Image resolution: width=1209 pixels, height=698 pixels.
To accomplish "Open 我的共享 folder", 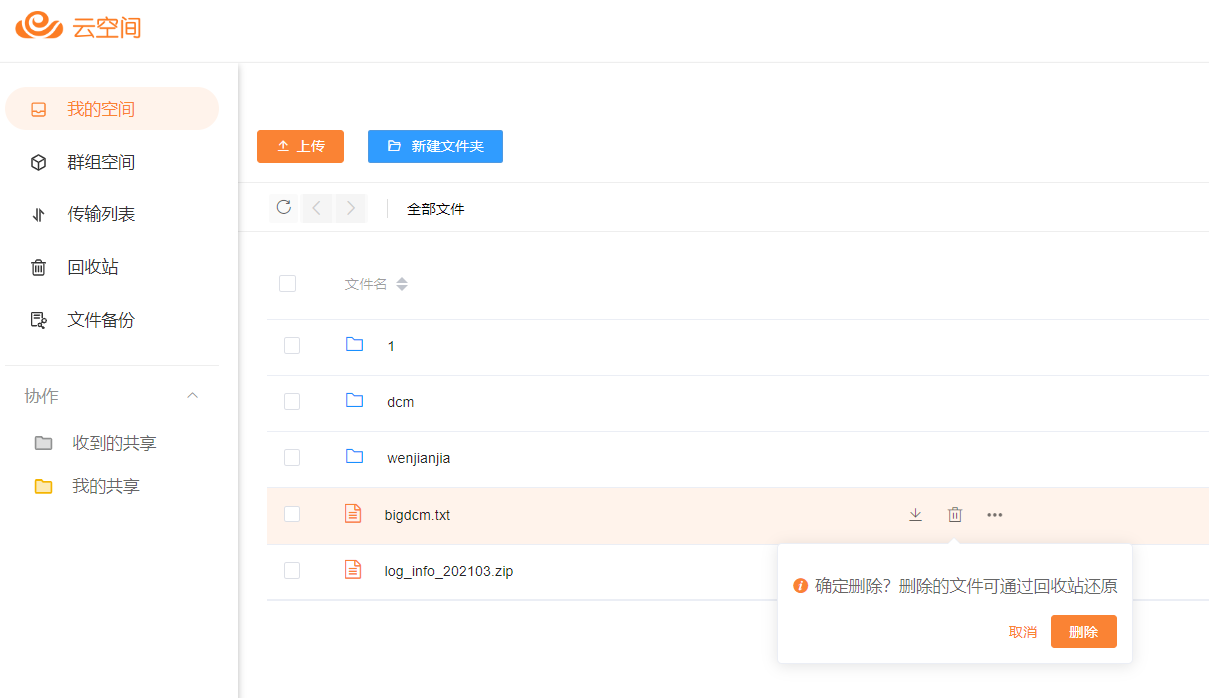I will [x=106, y=486].
